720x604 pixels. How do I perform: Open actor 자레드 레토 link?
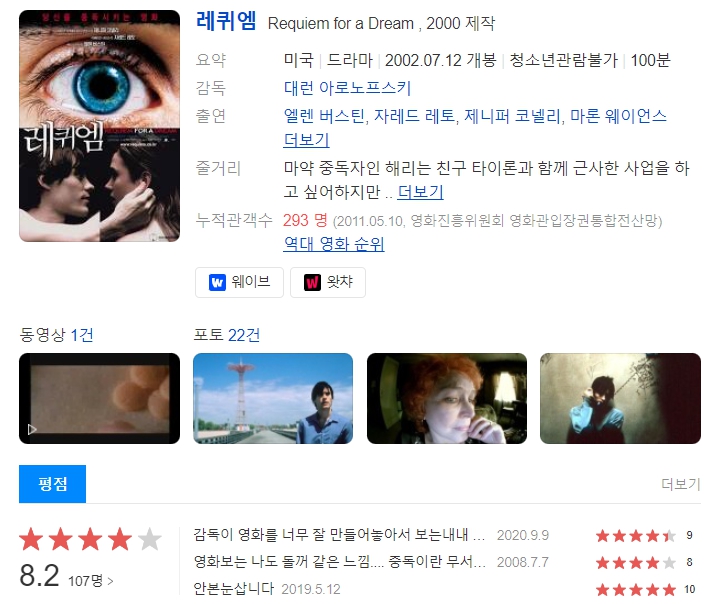414,116
